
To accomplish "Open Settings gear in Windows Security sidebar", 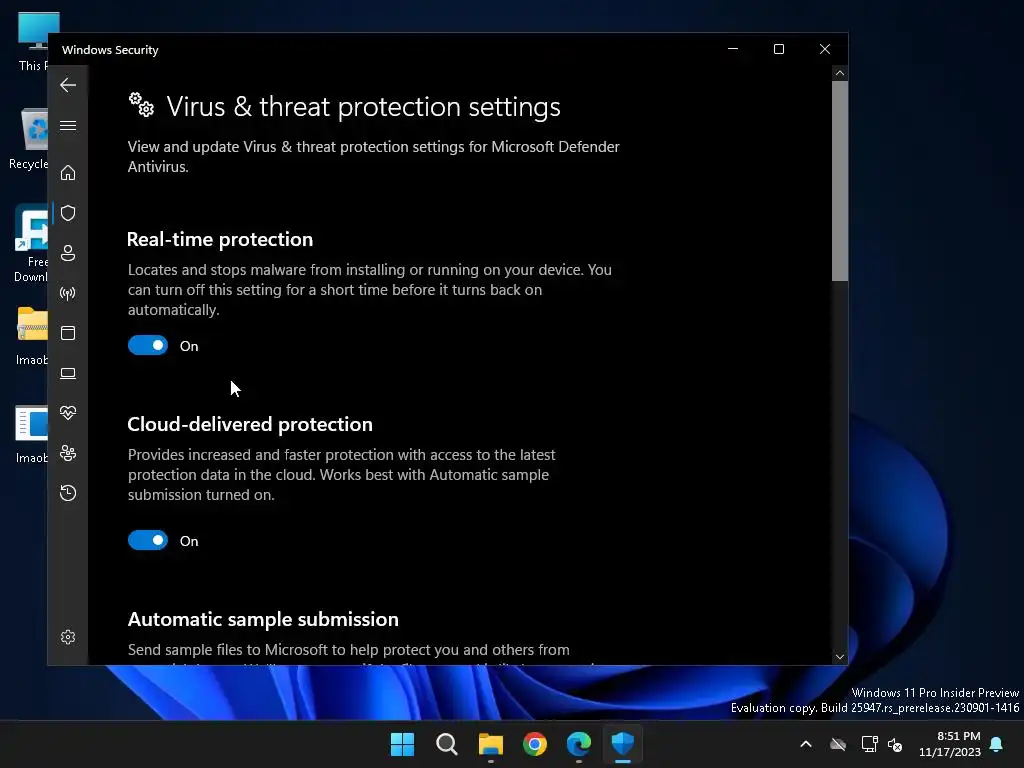I will [x=68, y=637].
